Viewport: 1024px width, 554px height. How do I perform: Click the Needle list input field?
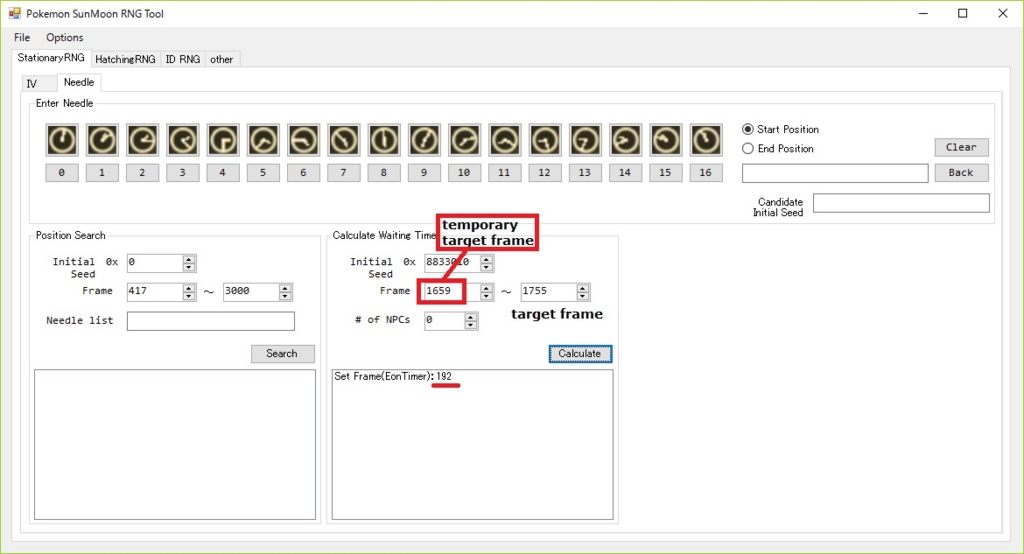[x=211, y=321]
